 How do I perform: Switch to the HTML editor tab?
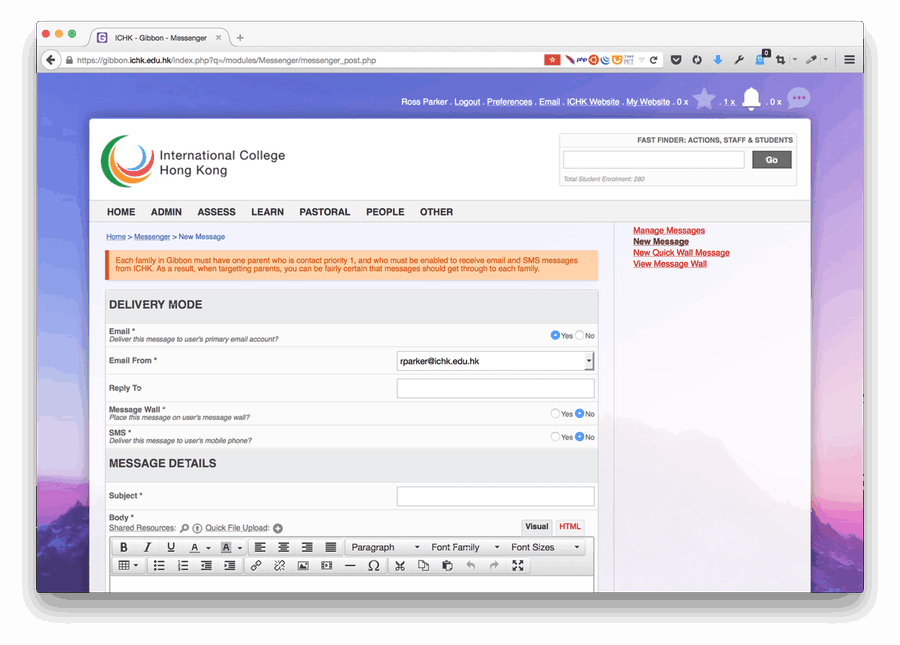coord(569,527)
